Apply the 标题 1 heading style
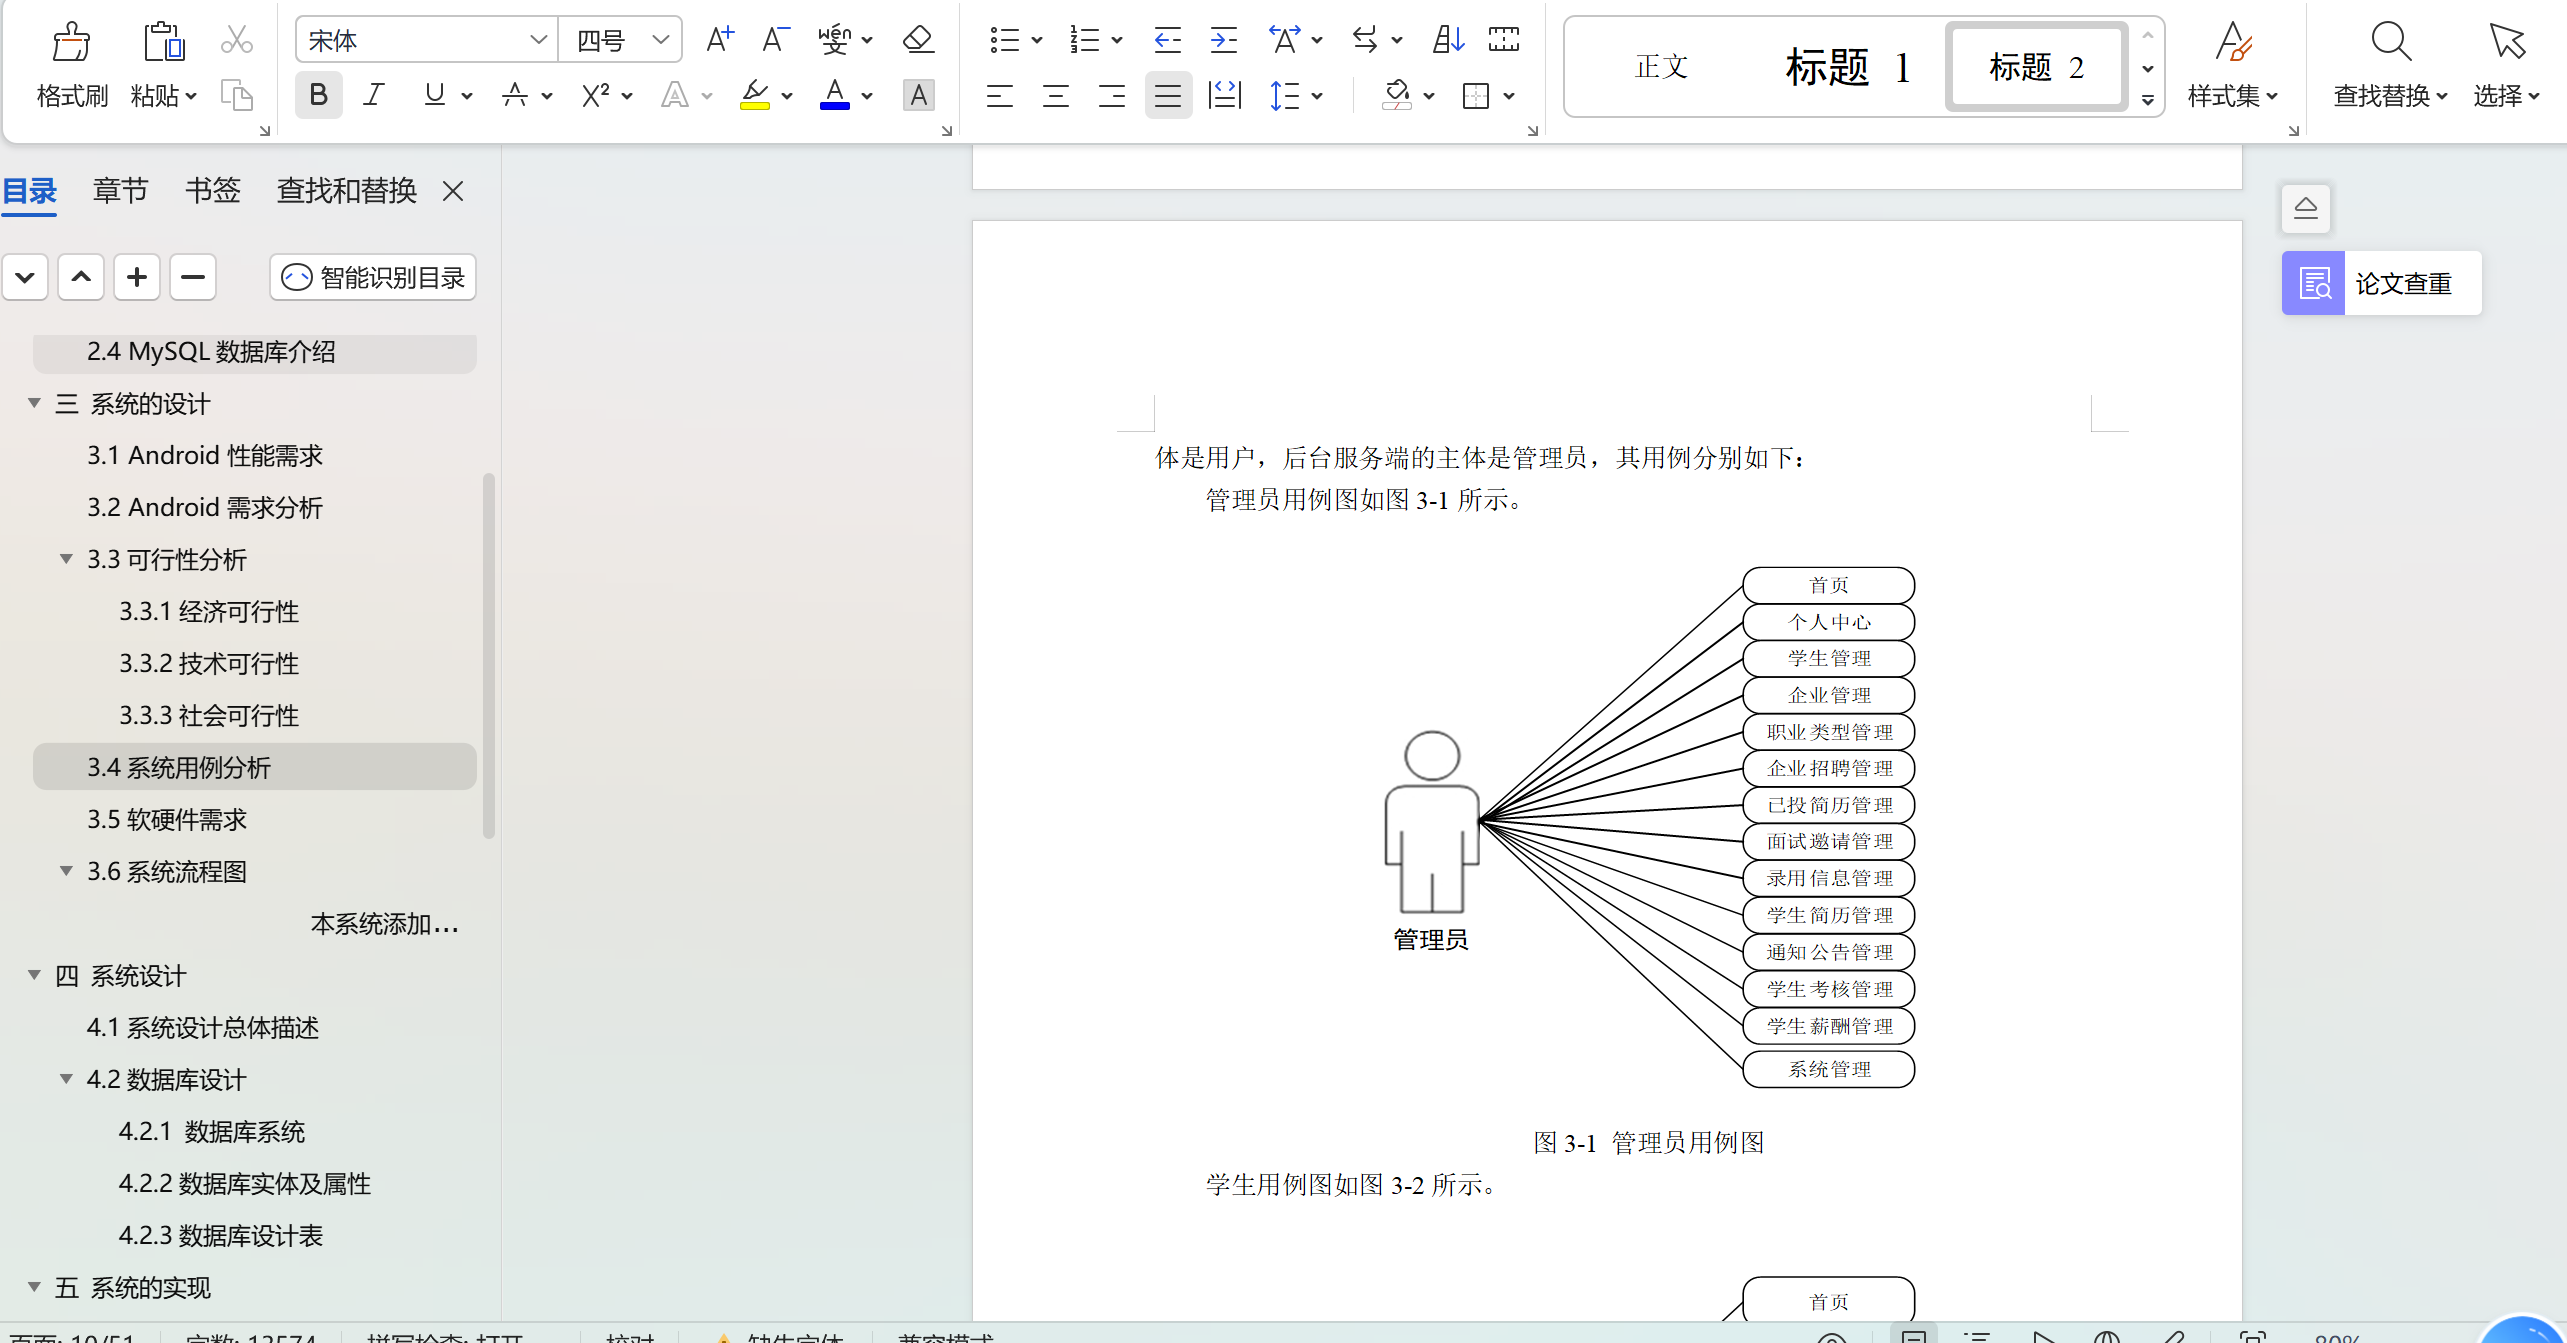The height and width of the screenshot is (1343, 2567). tap(1847, 67)
